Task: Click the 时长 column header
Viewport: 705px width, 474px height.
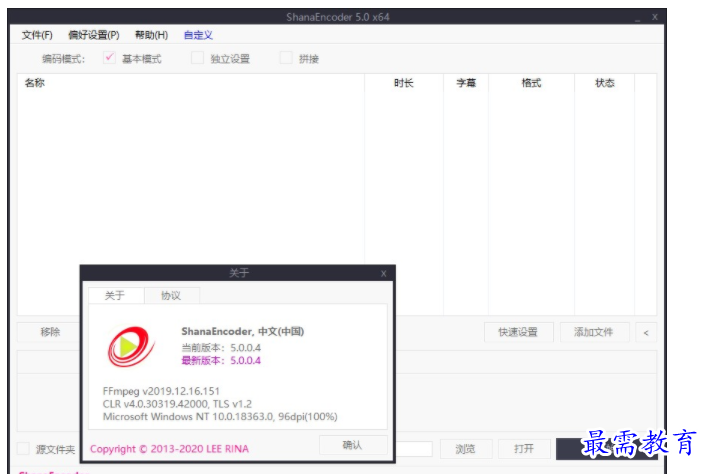Action: [404, 83]
